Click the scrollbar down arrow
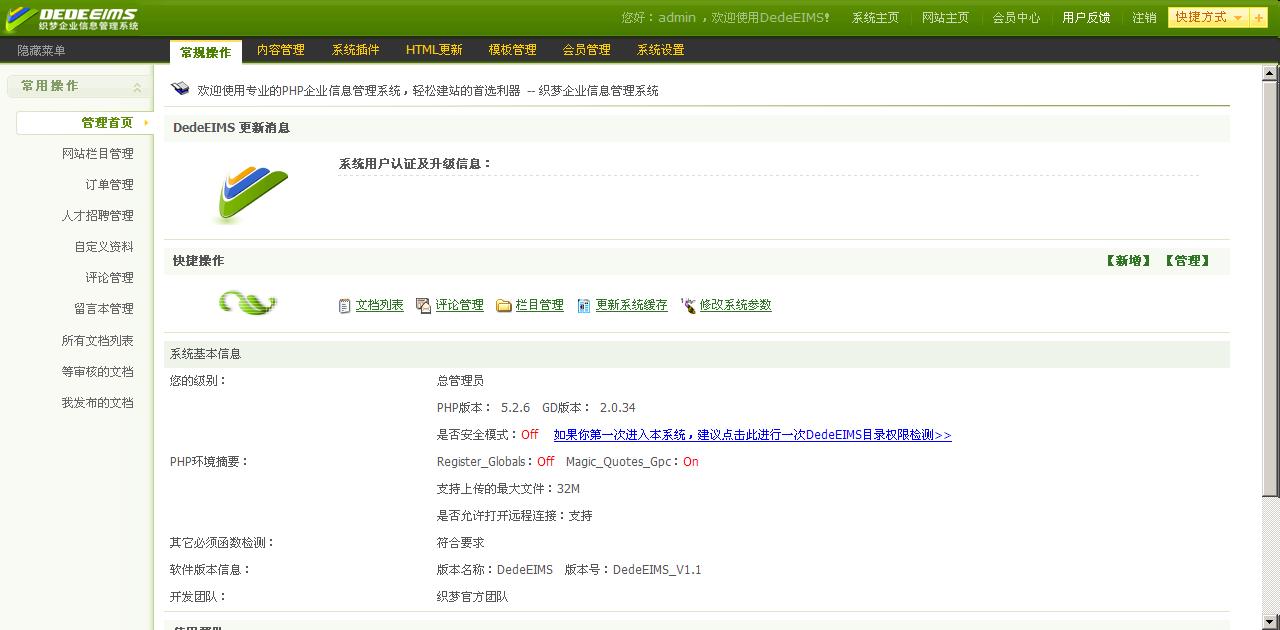The image size is (1280, 630). pos(1270,621)
